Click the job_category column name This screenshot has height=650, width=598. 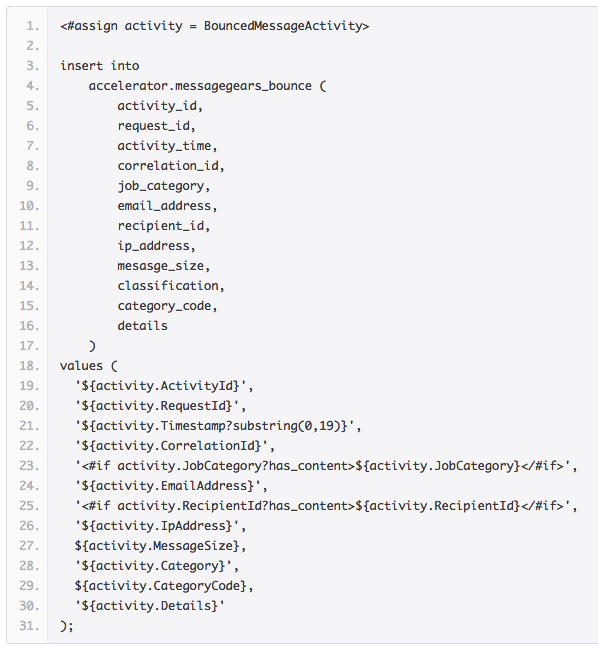pos(164,186)
